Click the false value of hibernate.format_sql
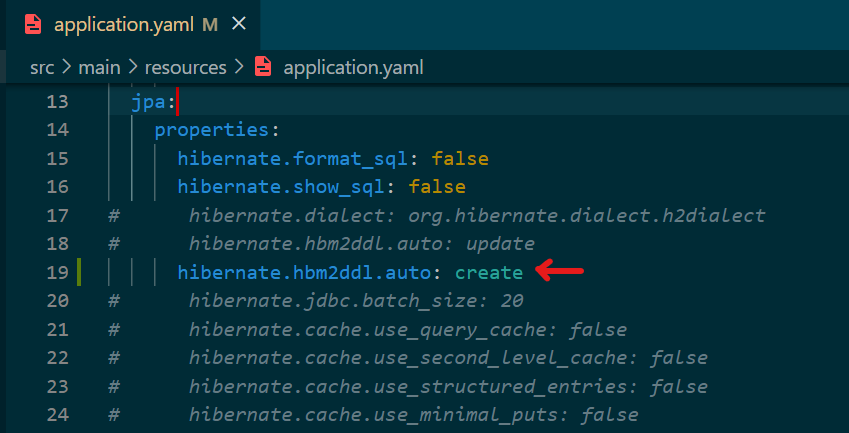Viewport: 849px width, 433px height. [460, 159]
